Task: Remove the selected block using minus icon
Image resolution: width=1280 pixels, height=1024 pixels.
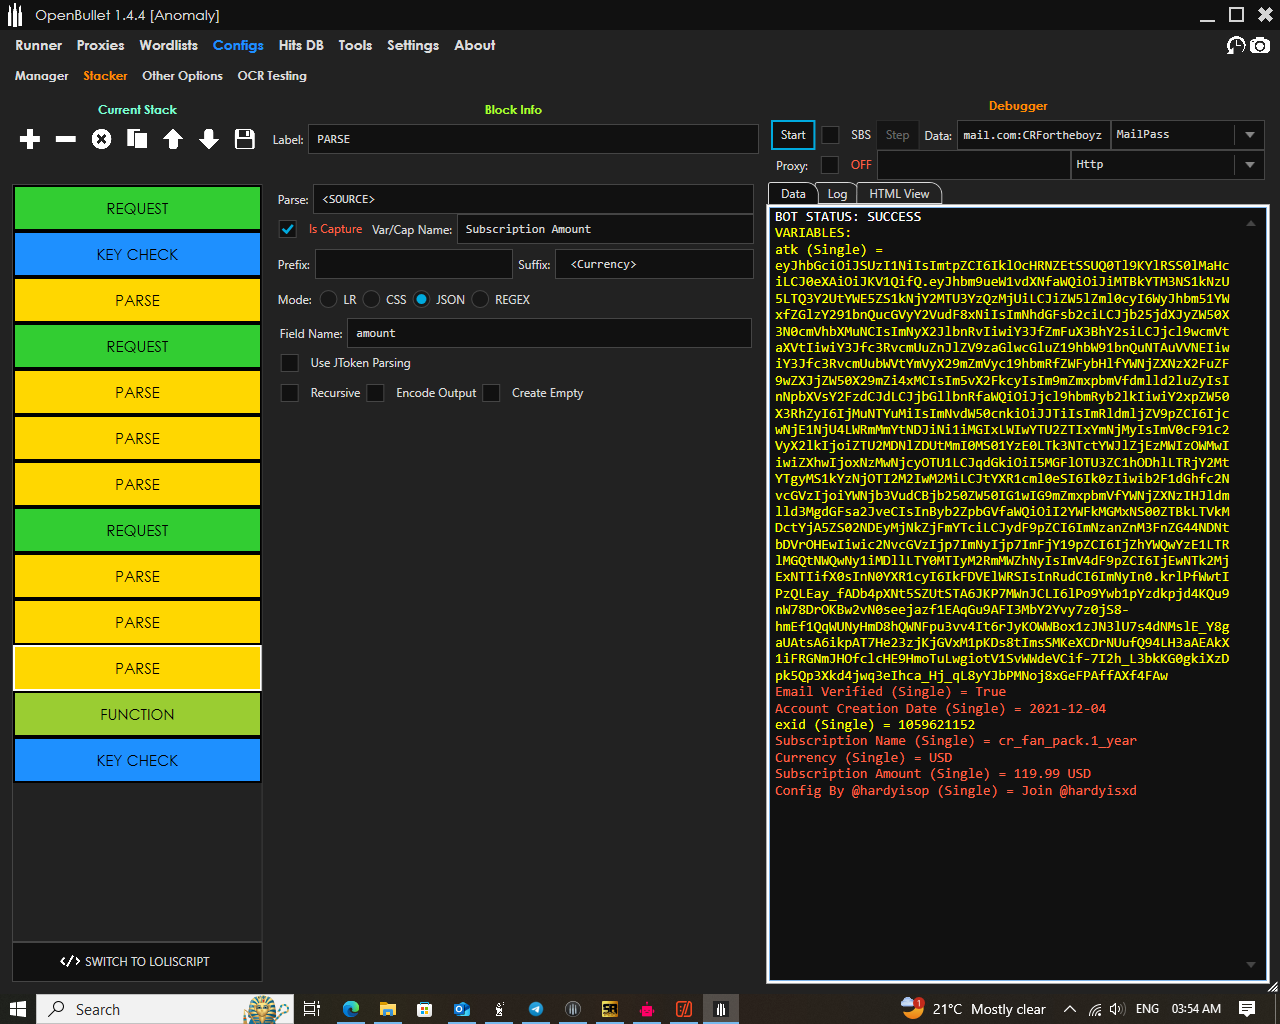Action: coord(65,139)
